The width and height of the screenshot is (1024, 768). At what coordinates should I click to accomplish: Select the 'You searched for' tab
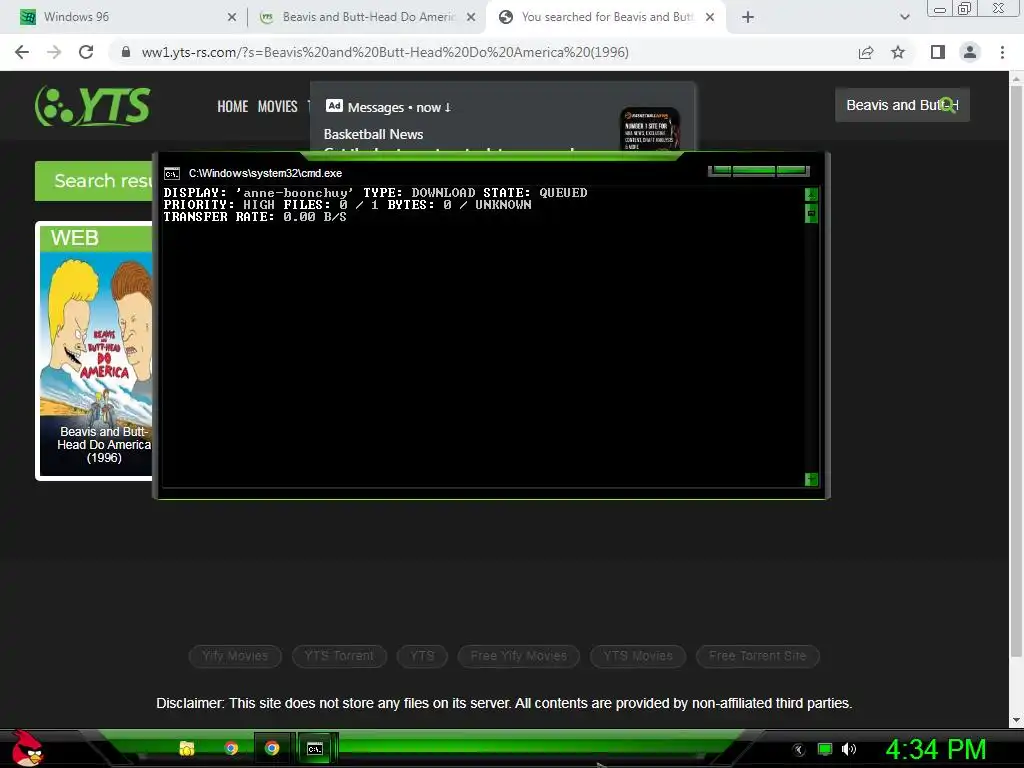coord(604,17)
